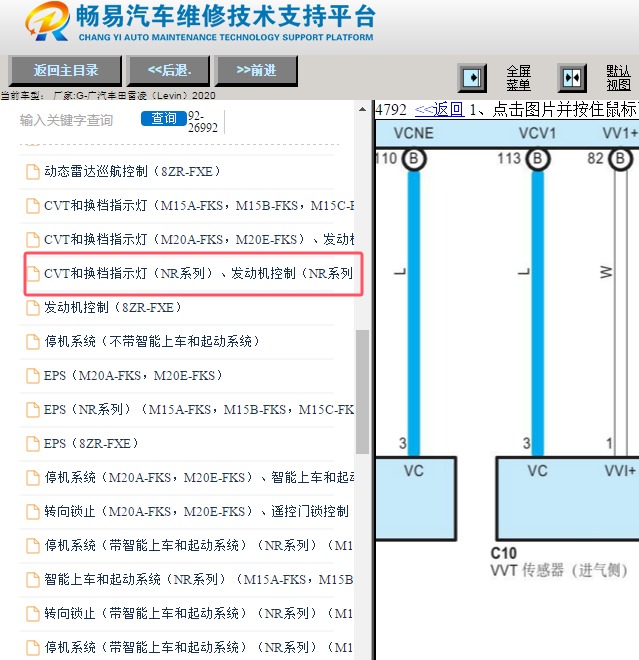Image resolution: width=639 pixels, height=660 pixels.
Task: Open CVT和换档指示灯 M15A-FKS entry
Action: [199, 206]
